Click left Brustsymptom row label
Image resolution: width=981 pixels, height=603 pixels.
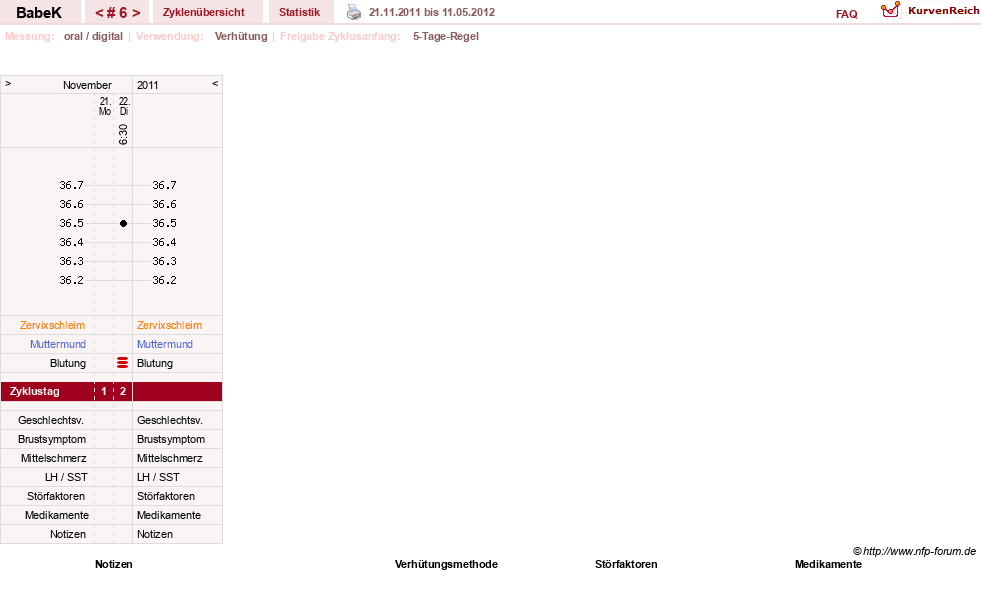pyautogui.click(x=52, y=439)
